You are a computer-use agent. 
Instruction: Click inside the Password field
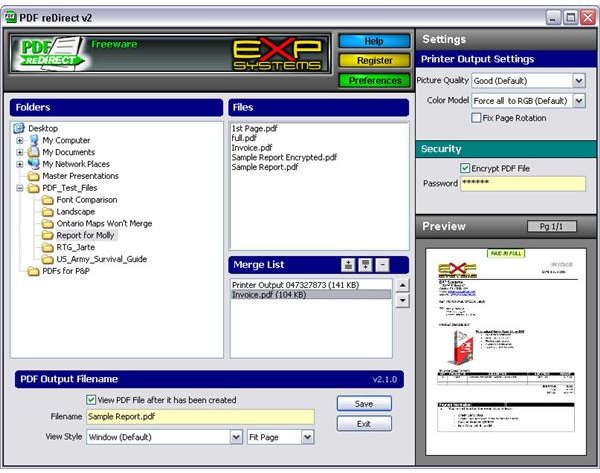coord(523,184)
